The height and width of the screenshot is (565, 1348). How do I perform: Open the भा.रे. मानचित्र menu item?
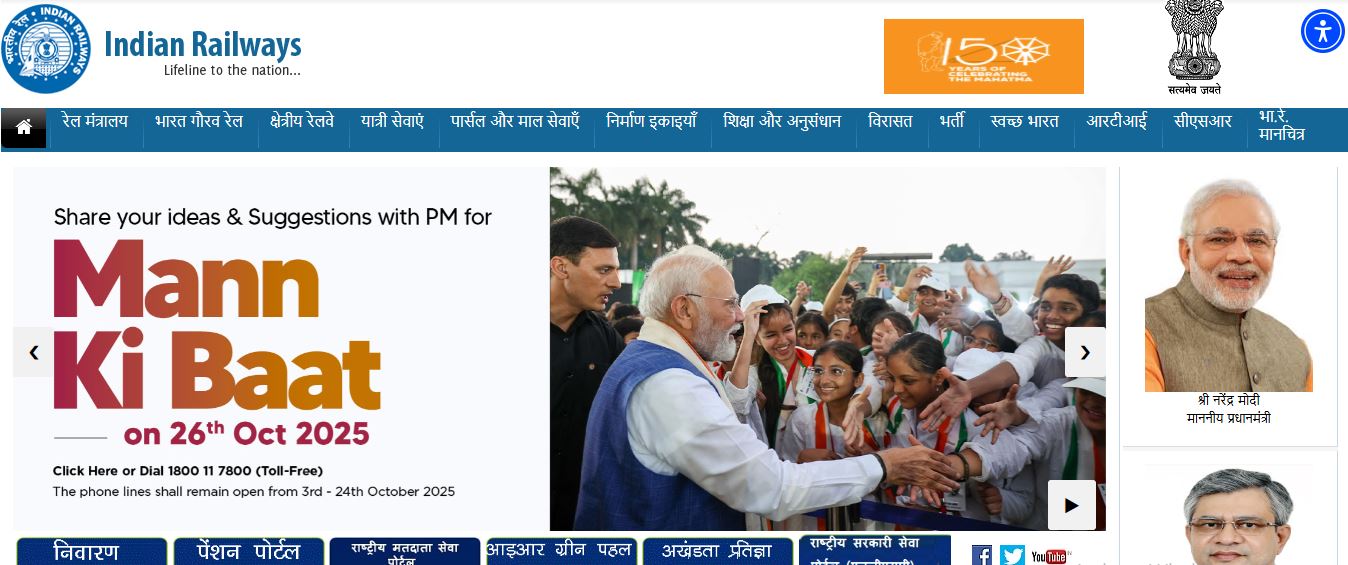point(1281,127)
